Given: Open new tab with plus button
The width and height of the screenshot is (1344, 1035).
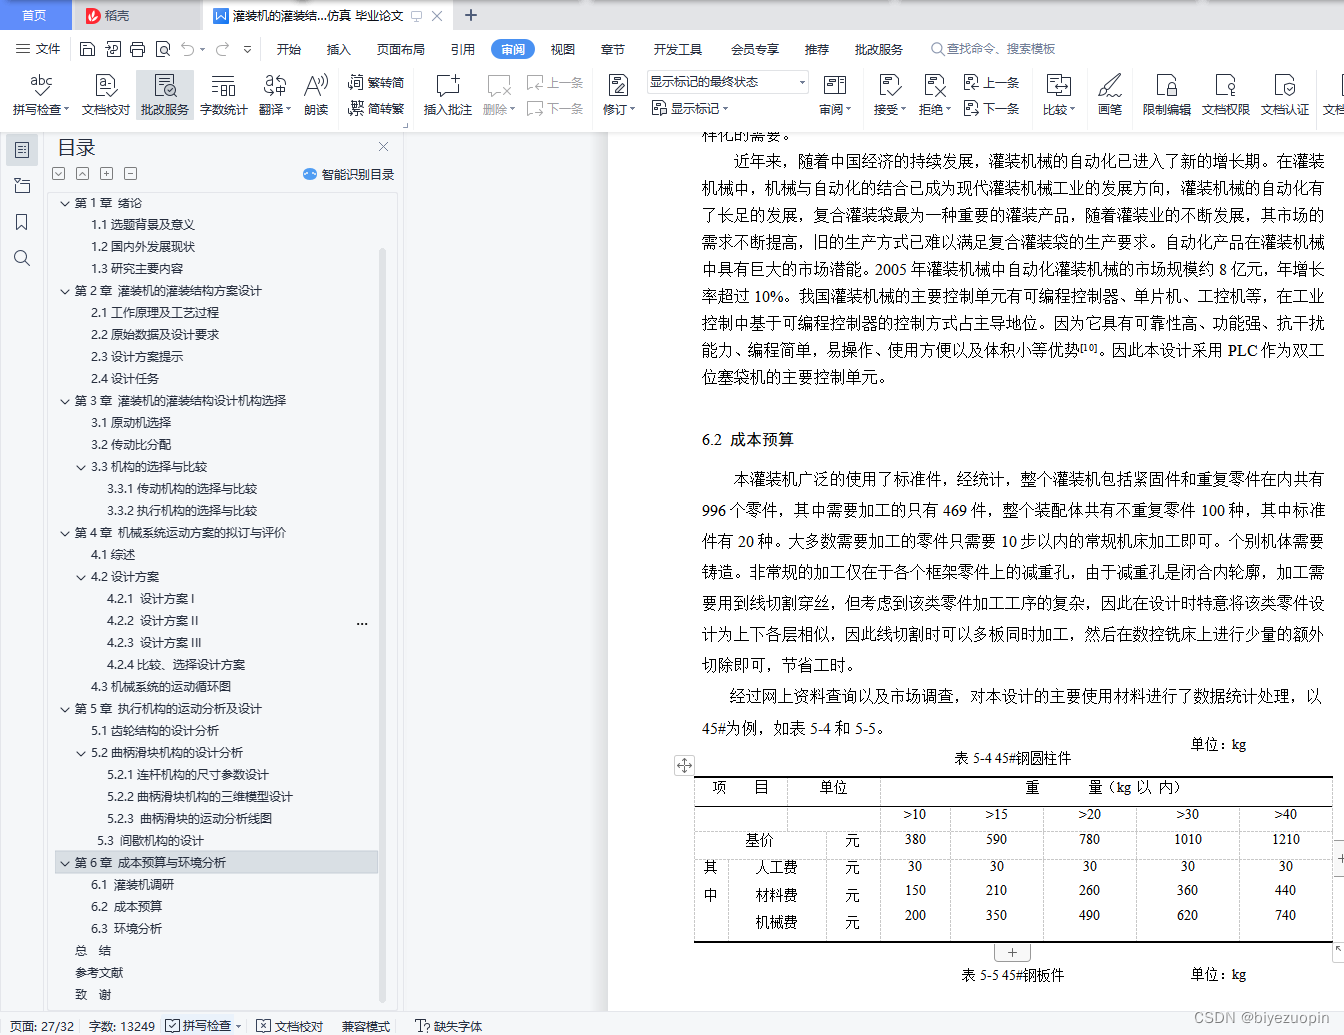Looking at the screenshot, I should [x=471, y=15].
